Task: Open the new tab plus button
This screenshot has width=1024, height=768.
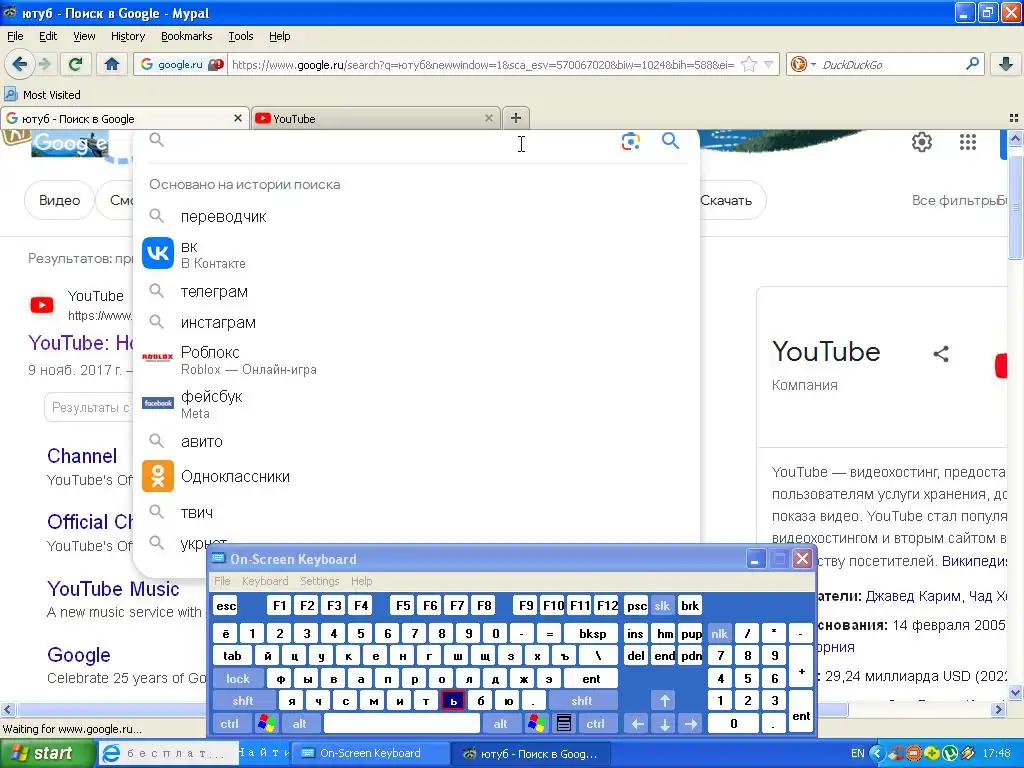Action: pyautogui.click(x=515, y=118)
